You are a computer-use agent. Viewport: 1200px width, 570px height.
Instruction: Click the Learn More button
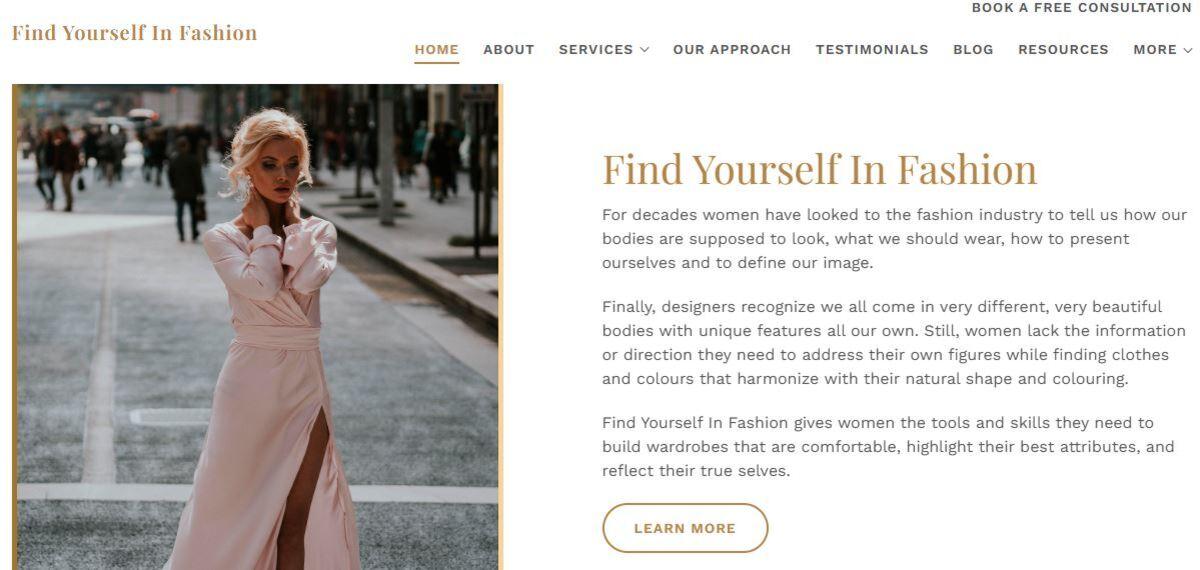tap(685, 528)
